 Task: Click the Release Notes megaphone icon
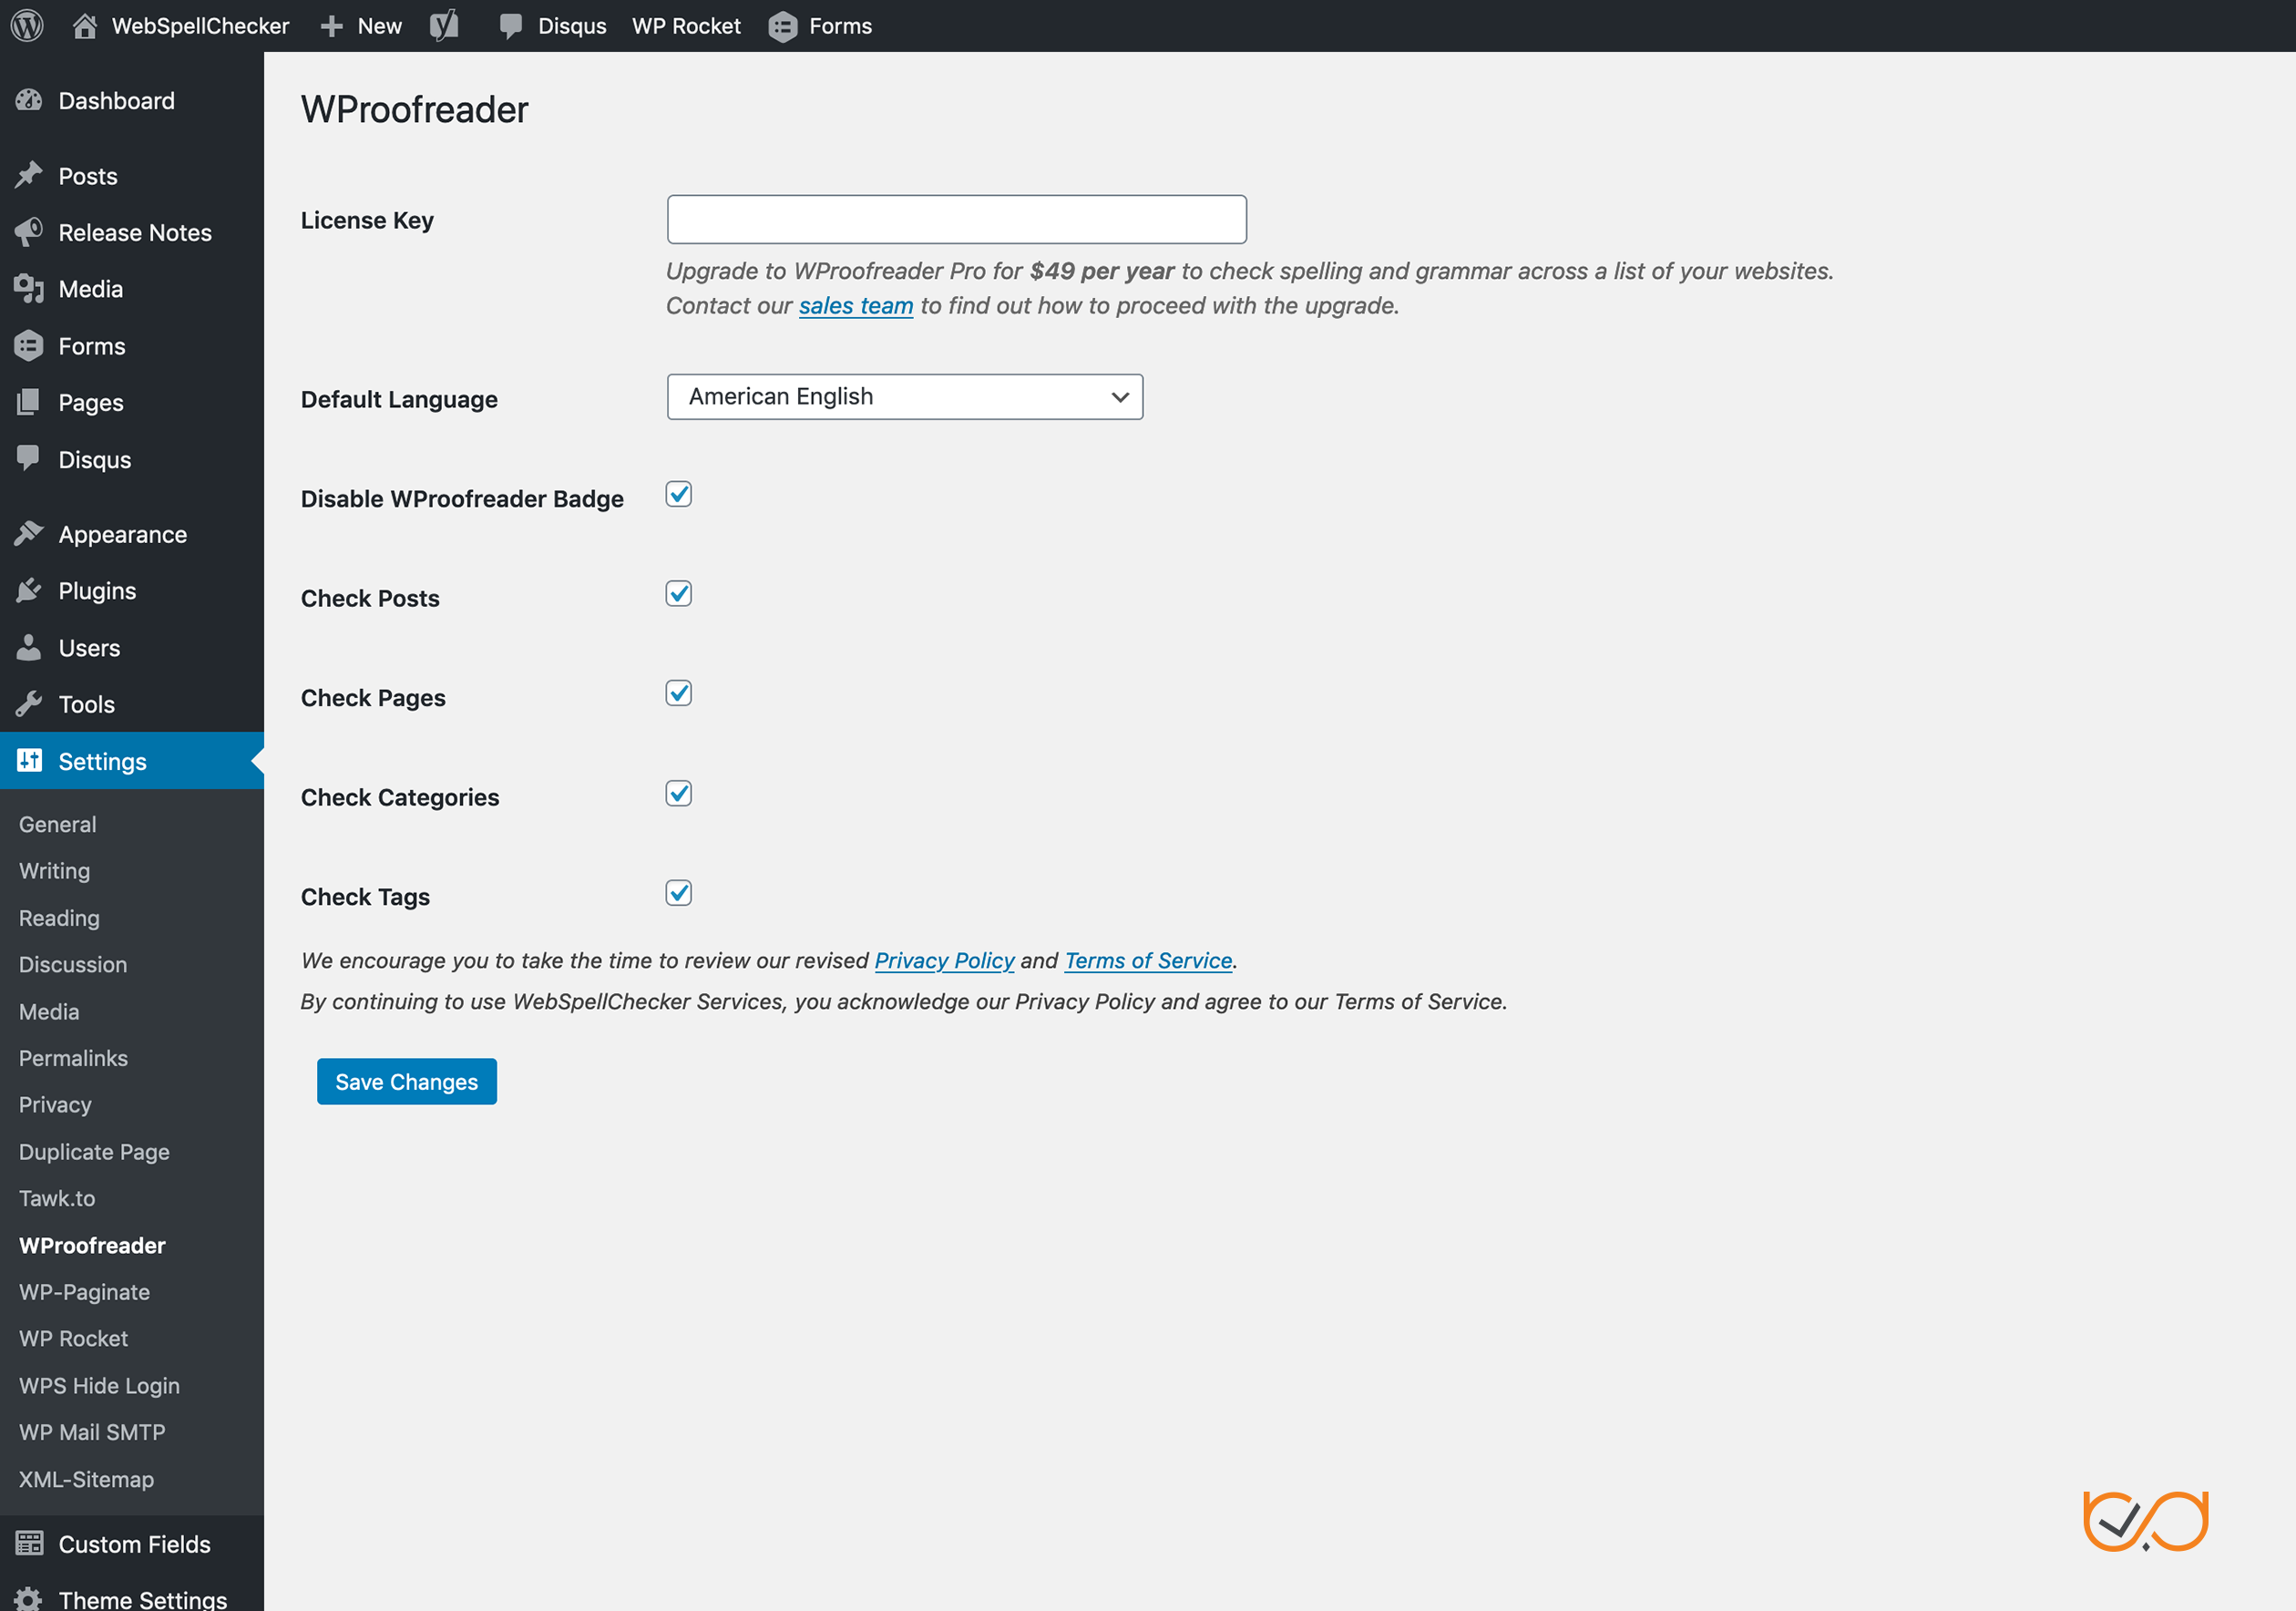(x=29, y=232)
